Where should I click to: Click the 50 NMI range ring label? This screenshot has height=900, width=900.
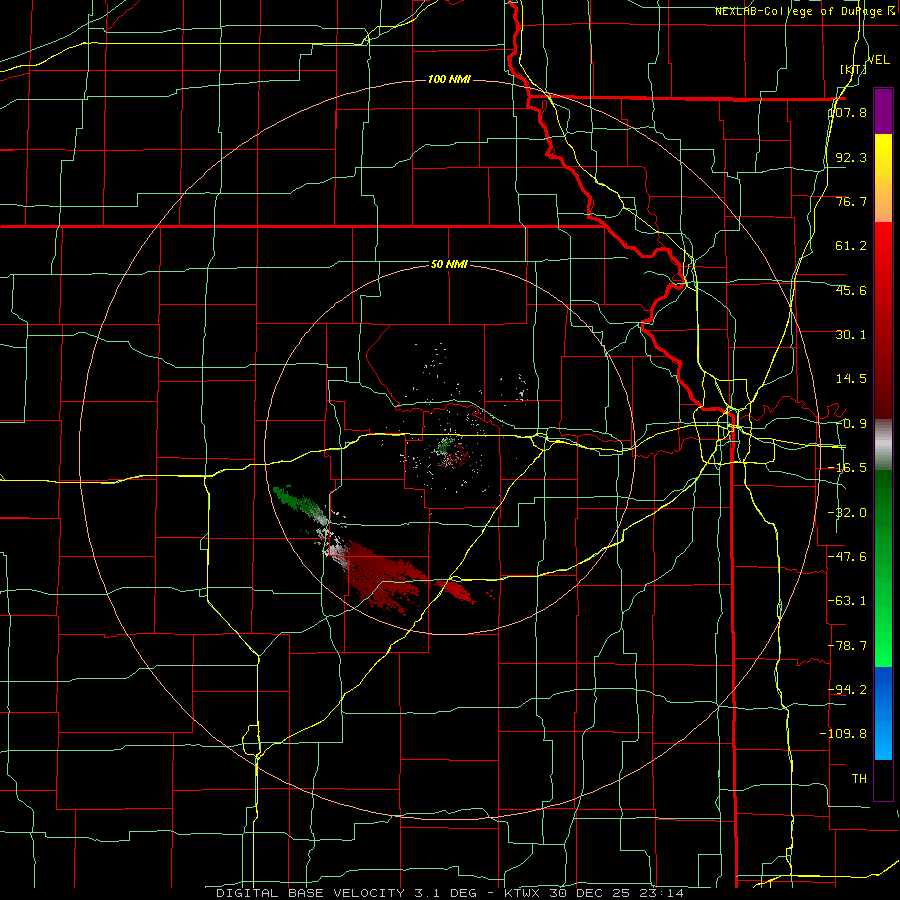449,265
